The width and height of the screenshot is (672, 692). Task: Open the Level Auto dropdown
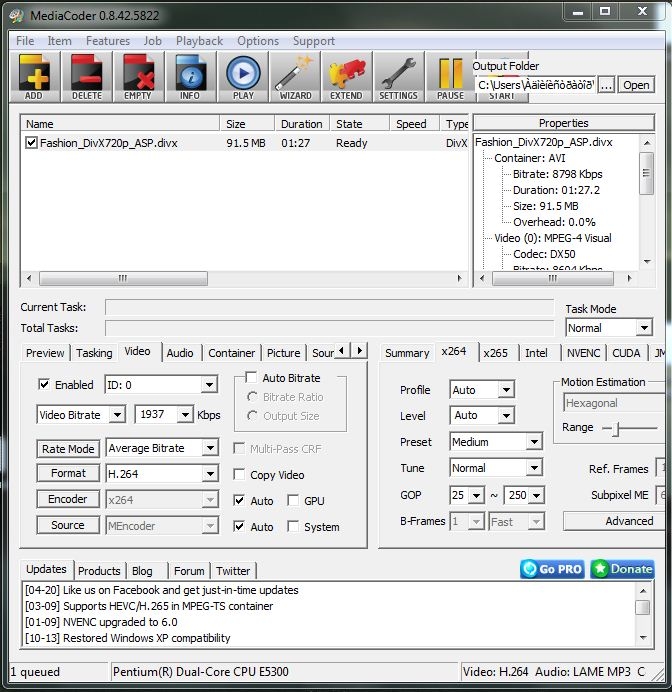482,415
